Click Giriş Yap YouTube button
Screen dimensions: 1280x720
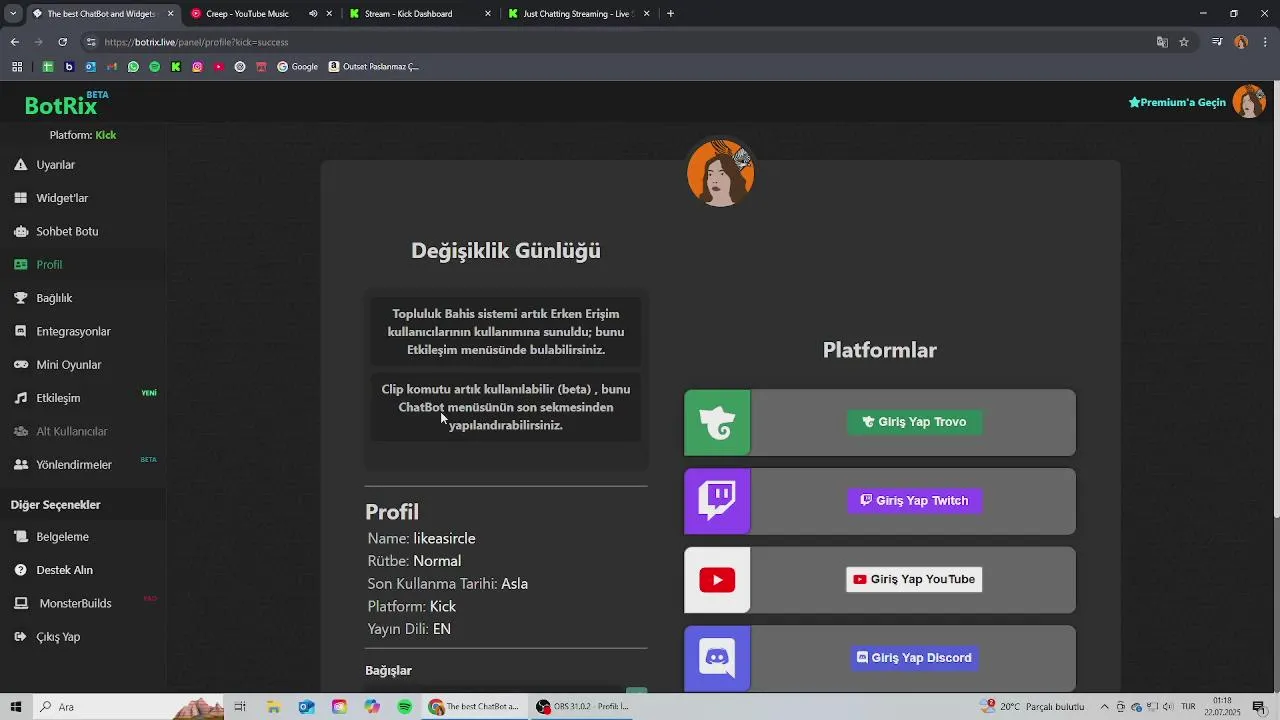pyautogui.click(x=914, y=580)
